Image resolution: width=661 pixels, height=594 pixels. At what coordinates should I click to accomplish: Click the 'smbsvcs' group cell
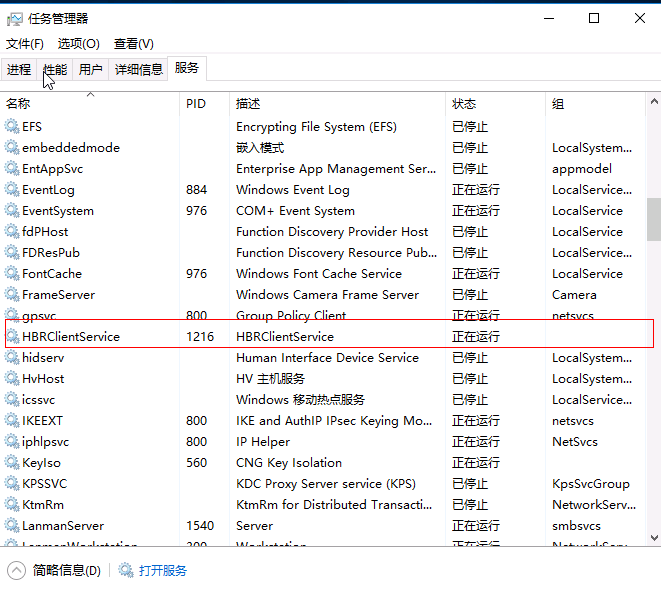click(x=576, y=526)
